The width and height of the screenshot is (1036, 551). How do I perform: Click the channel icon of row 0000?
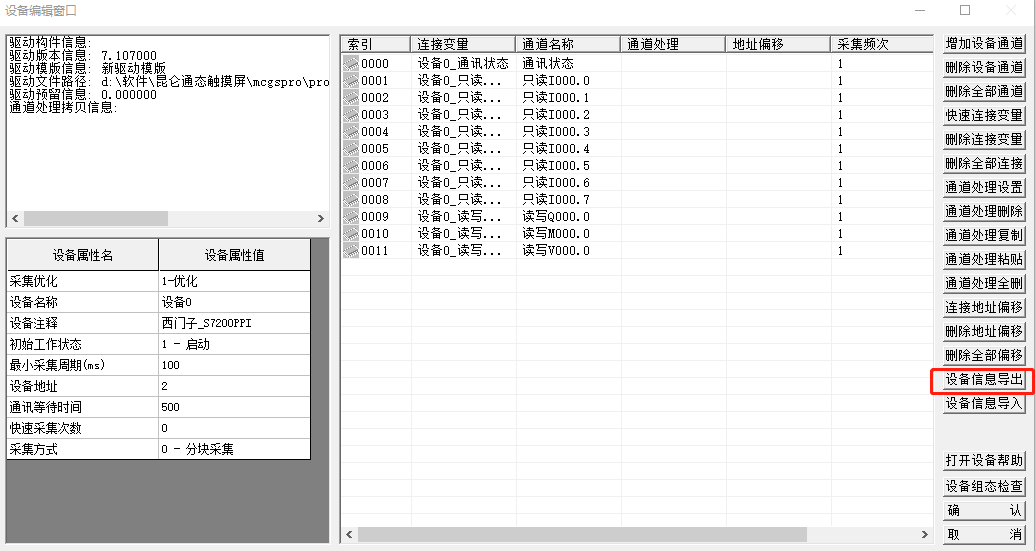tap(351, 63)
